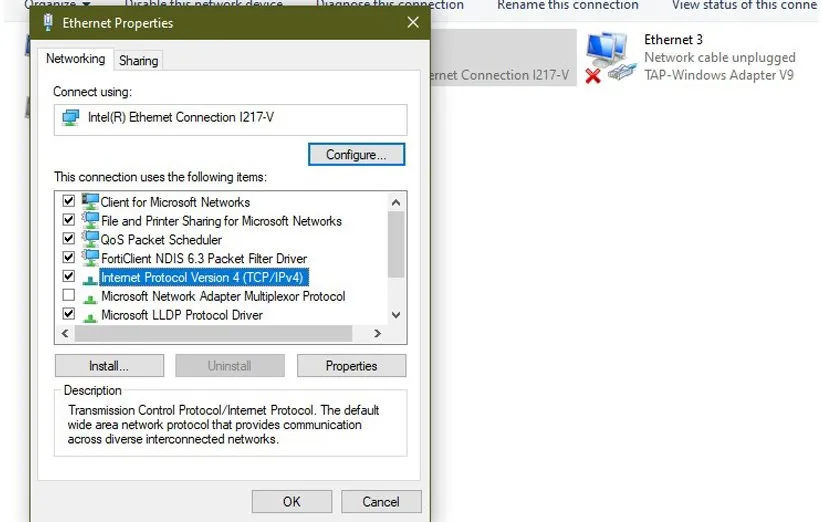Select the Client for Microsoft Networks row

(x=175, y=202)
